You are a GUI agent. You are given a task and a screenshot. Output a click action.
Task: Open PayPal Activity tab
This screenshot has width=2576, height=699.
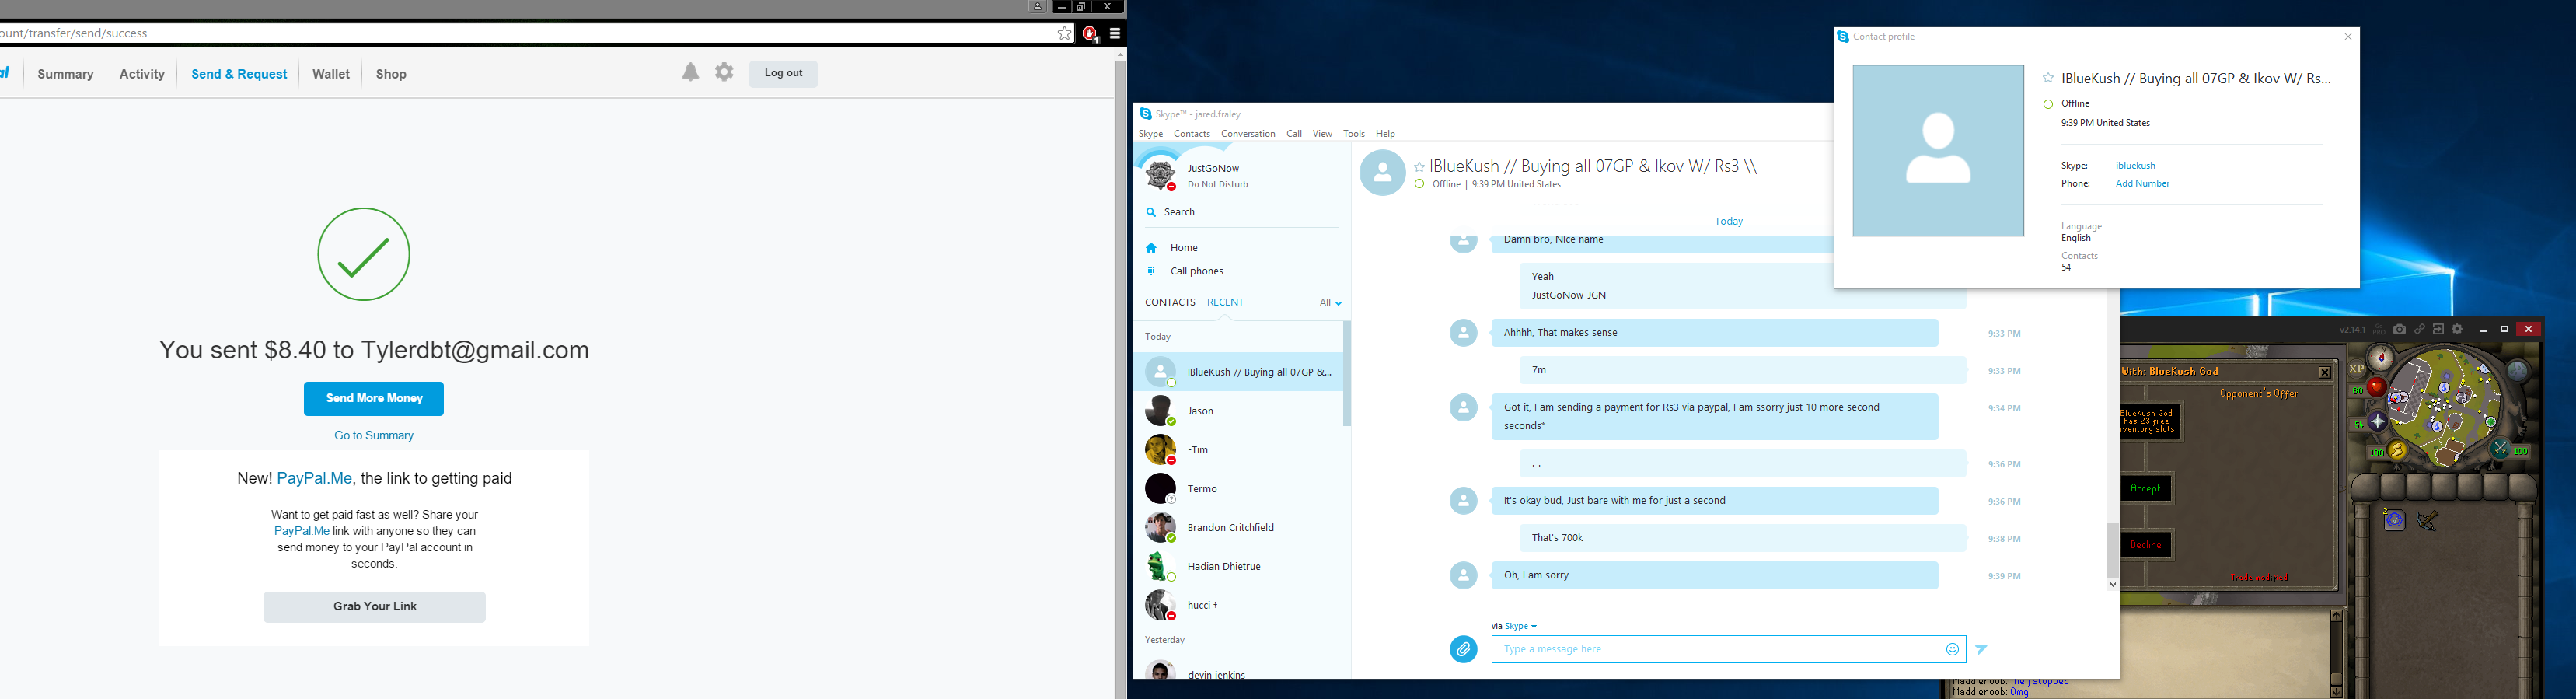tap(142, 74)
